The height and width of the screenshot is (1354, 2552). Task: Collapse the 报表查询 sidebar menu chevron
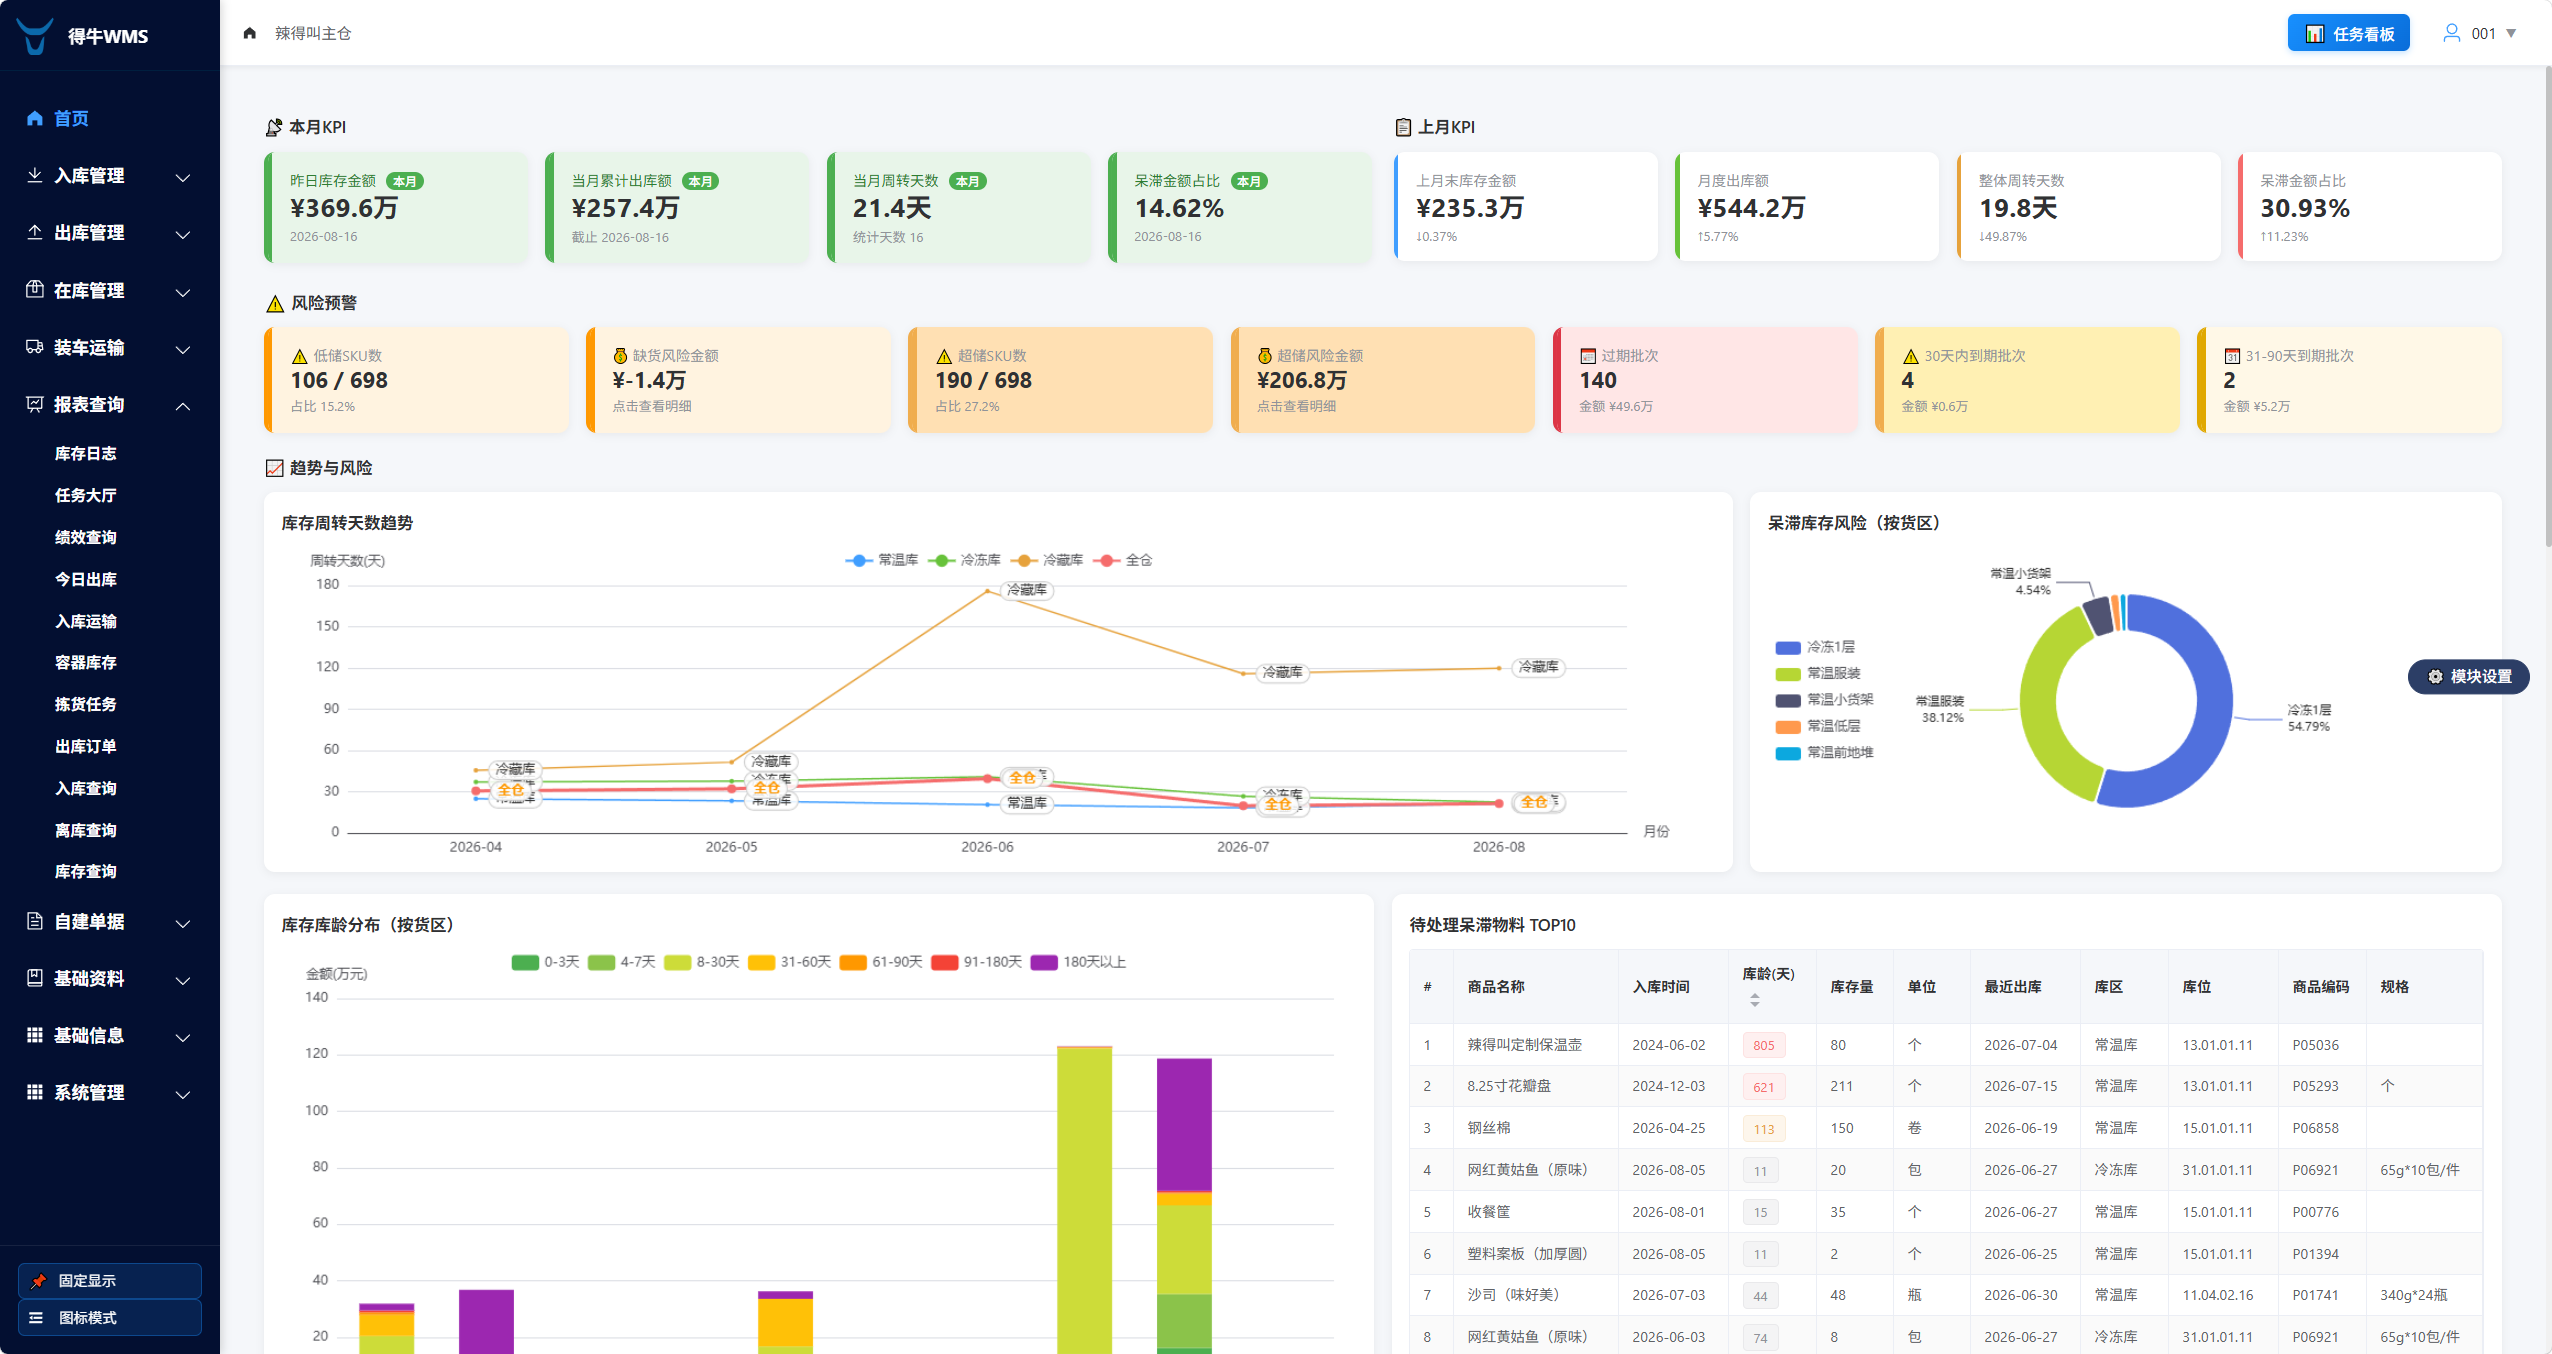point(183,406)
